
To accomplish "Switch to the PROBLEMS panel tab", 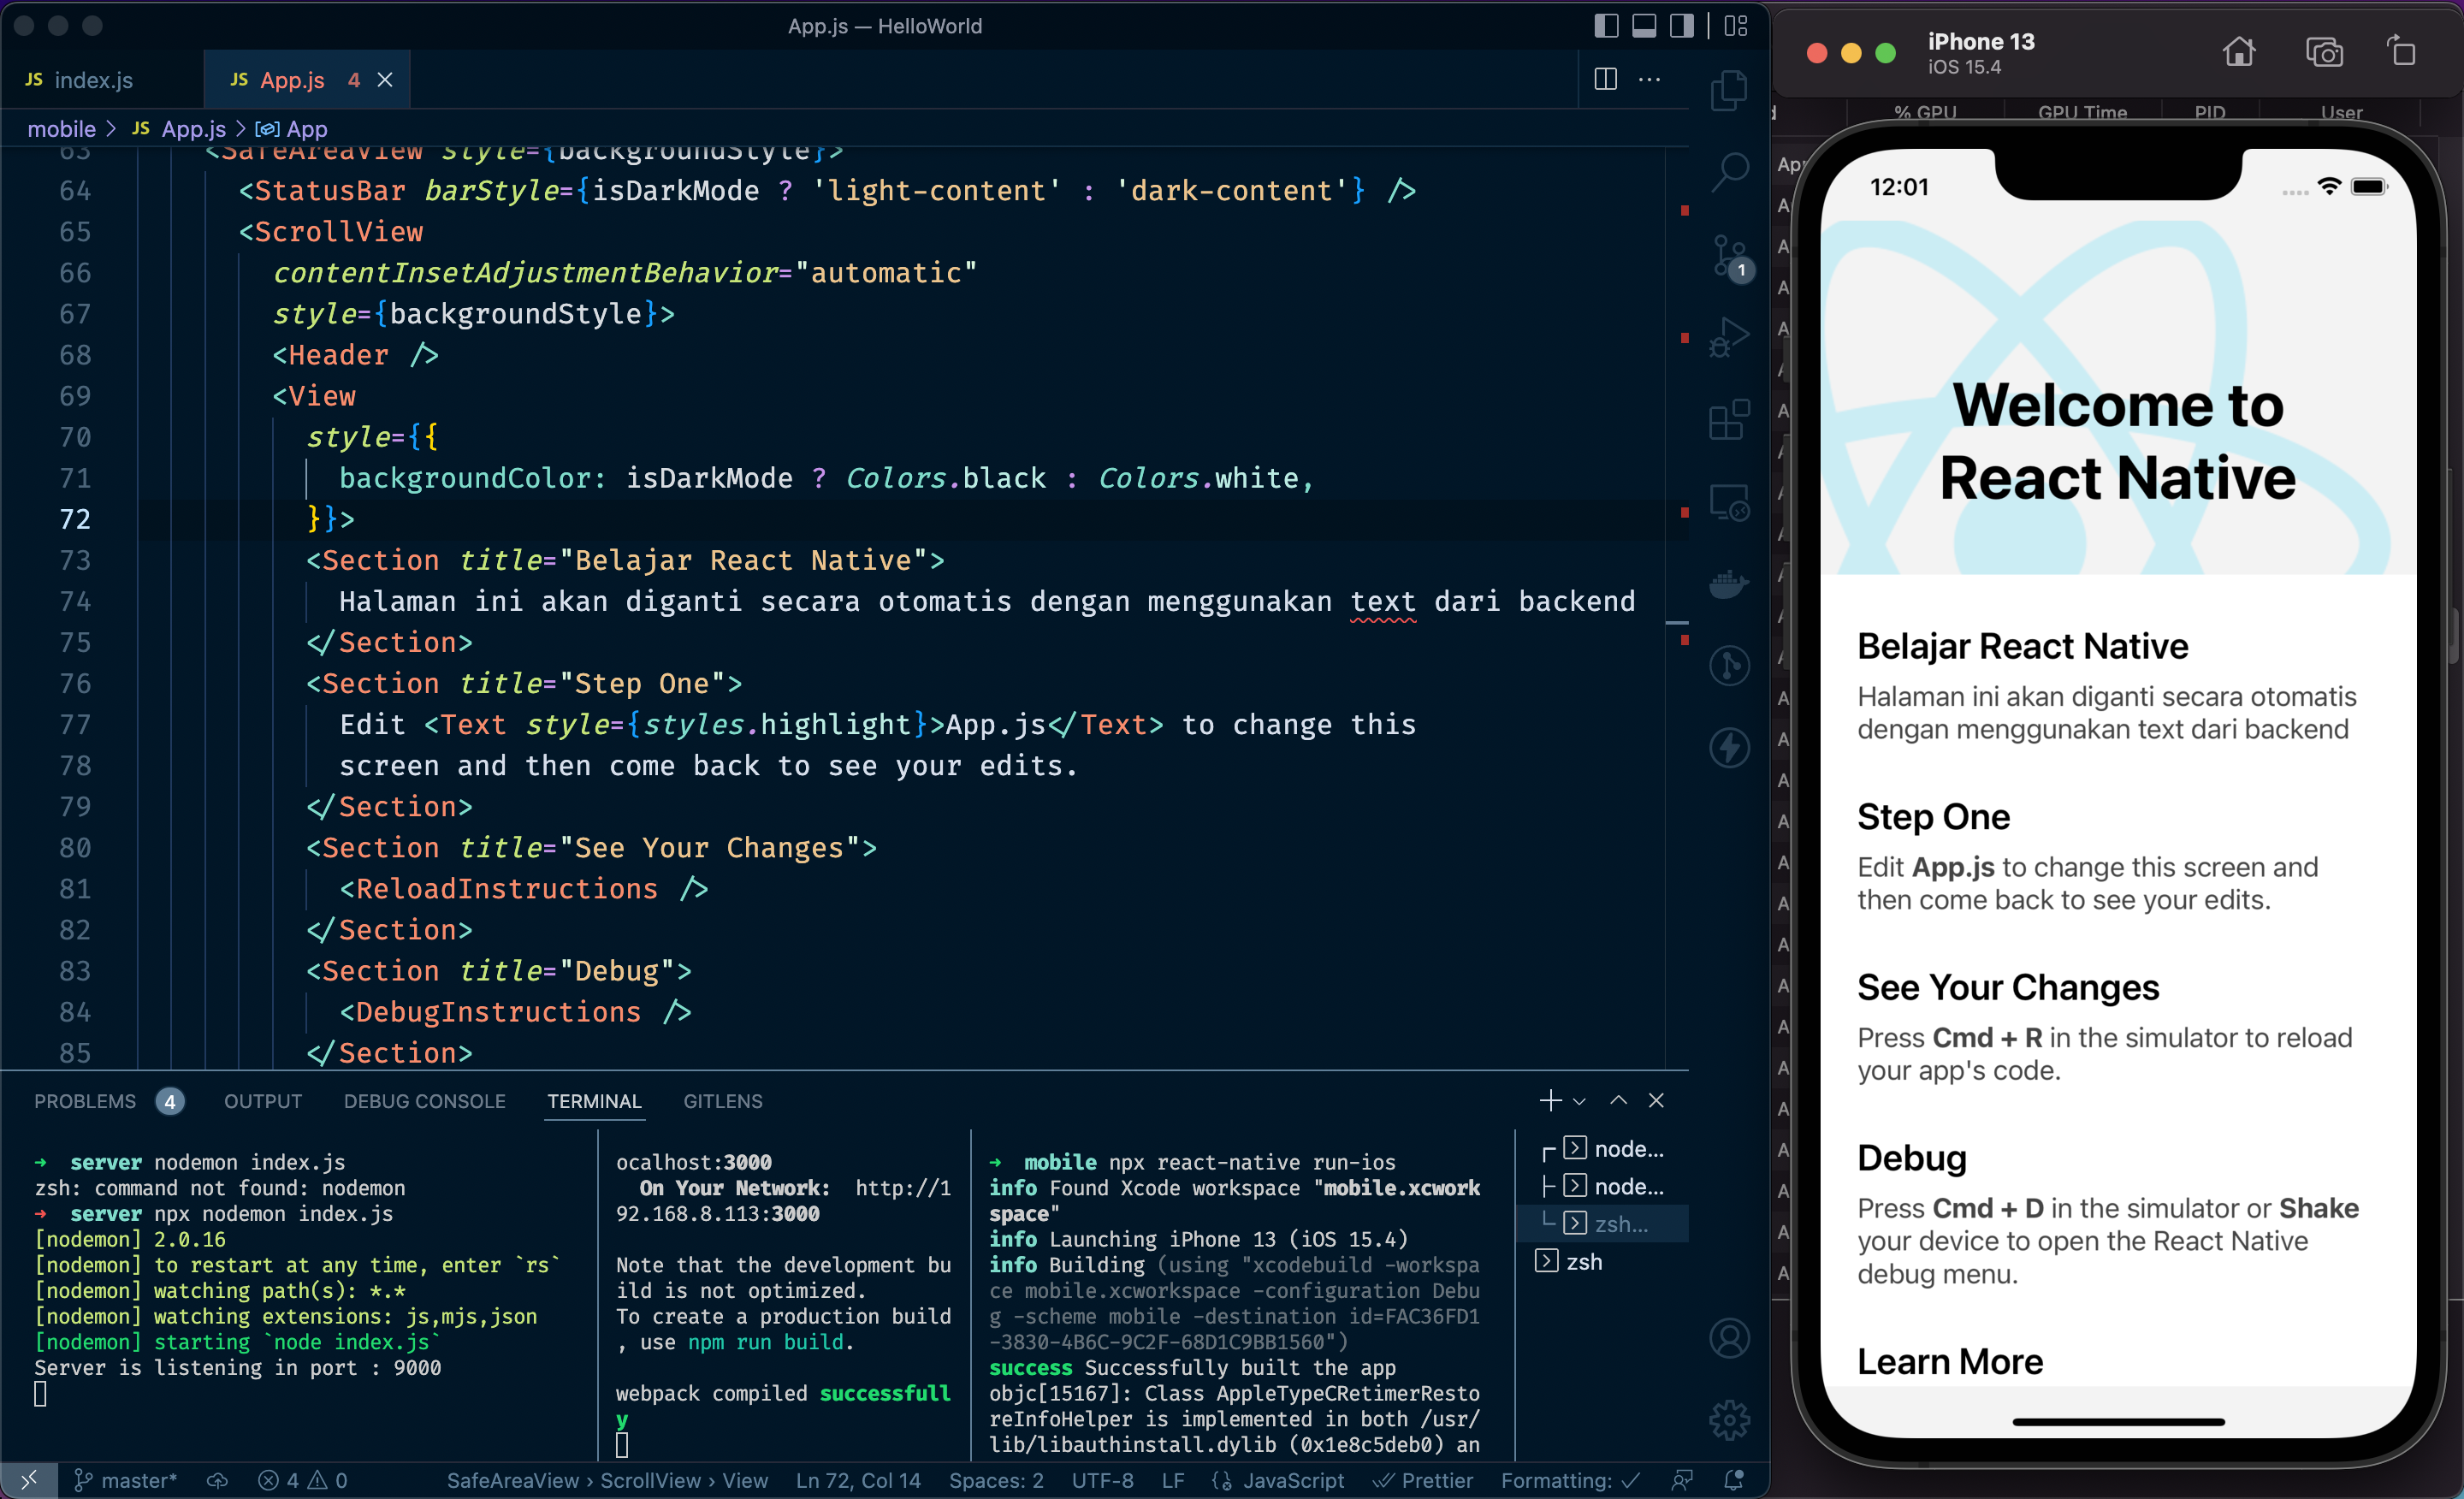I will click(x=85, y=1101).
